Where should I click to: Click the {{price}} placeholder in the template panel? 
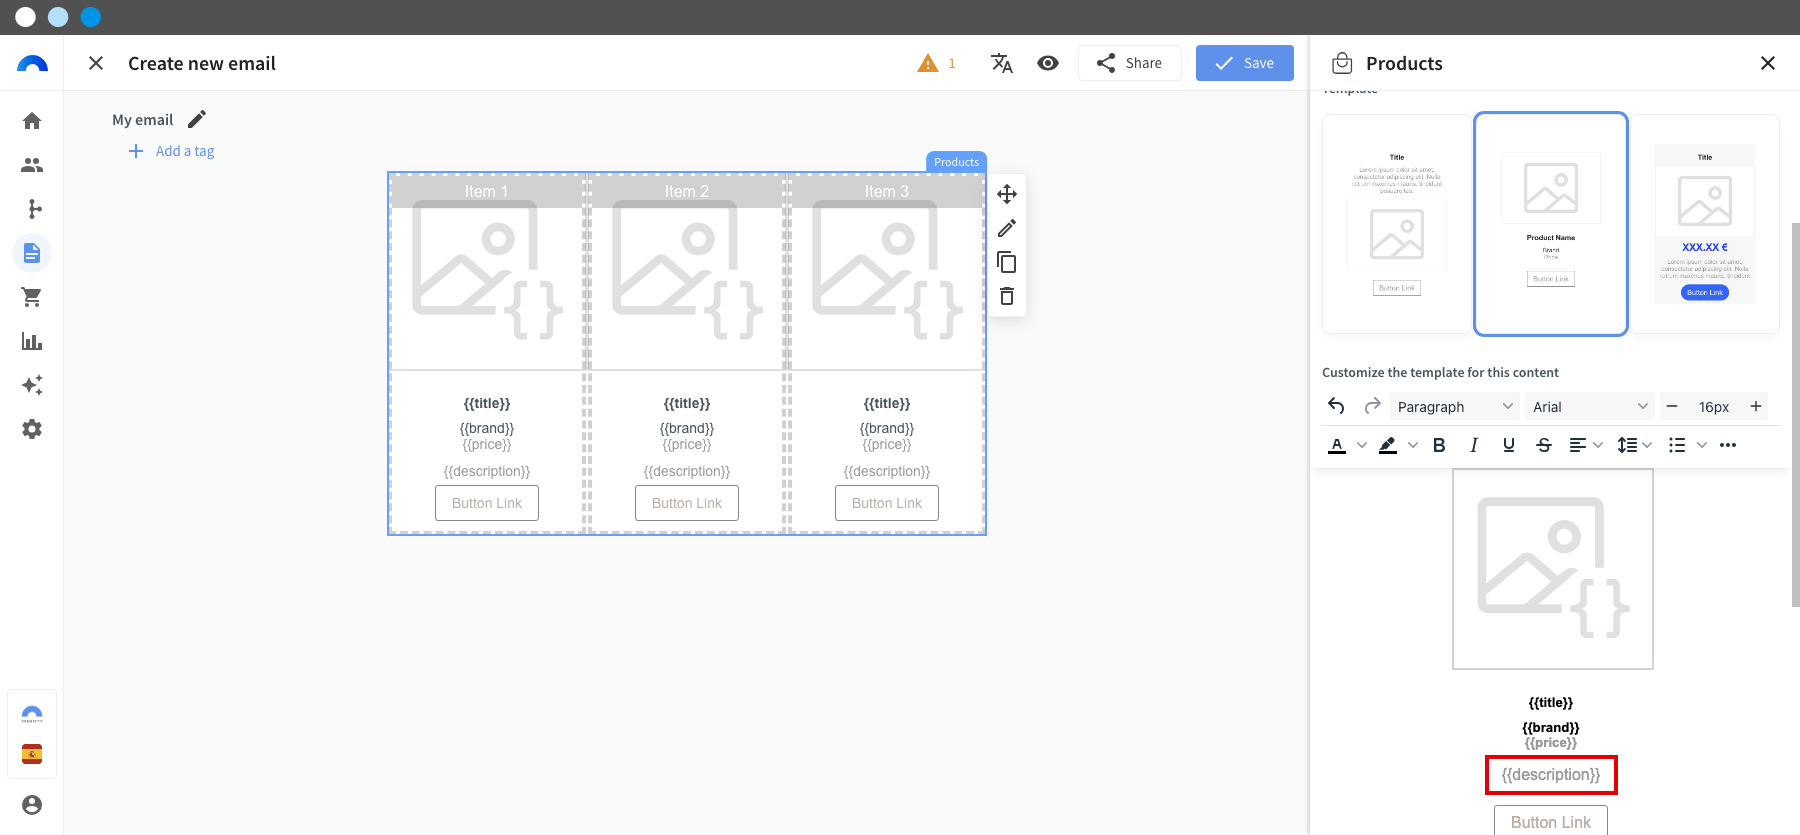[1551, 743]
